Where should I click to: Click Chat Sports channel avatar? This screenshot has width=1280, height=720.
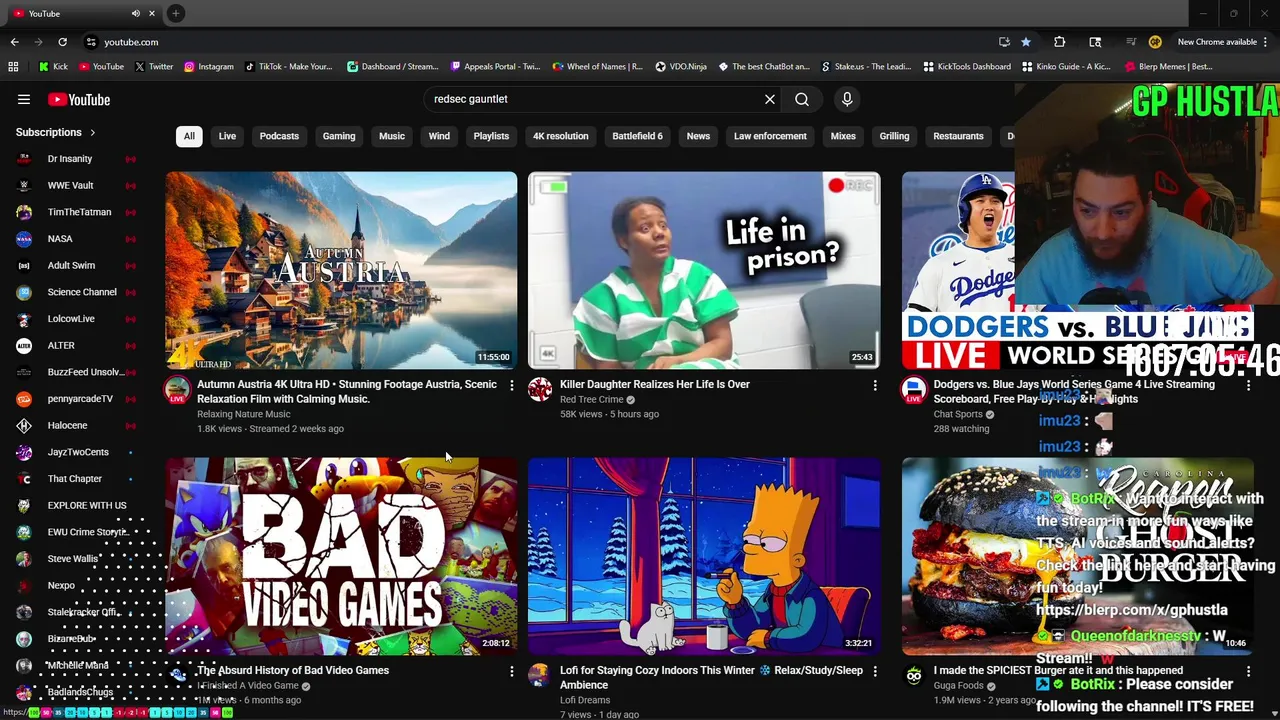(913, 390)
